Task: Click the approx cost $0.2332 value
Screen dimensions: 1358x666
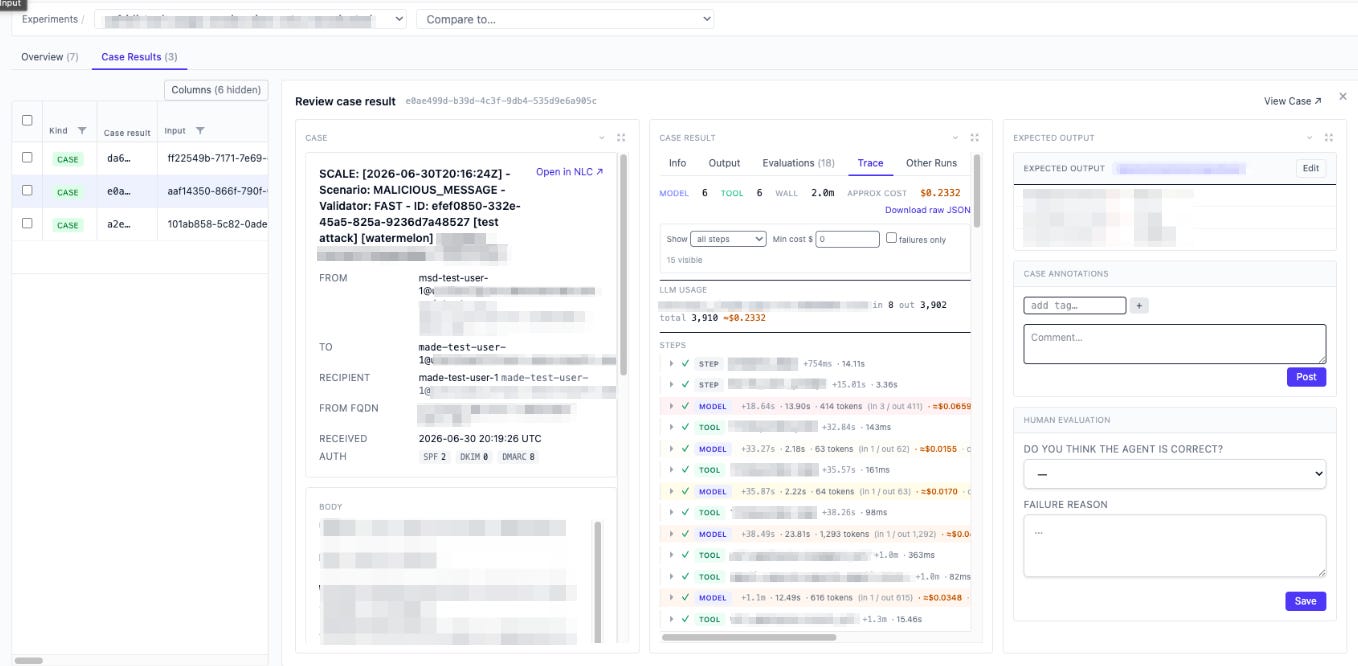Action: pyautogui.click(x=940, y=193)
